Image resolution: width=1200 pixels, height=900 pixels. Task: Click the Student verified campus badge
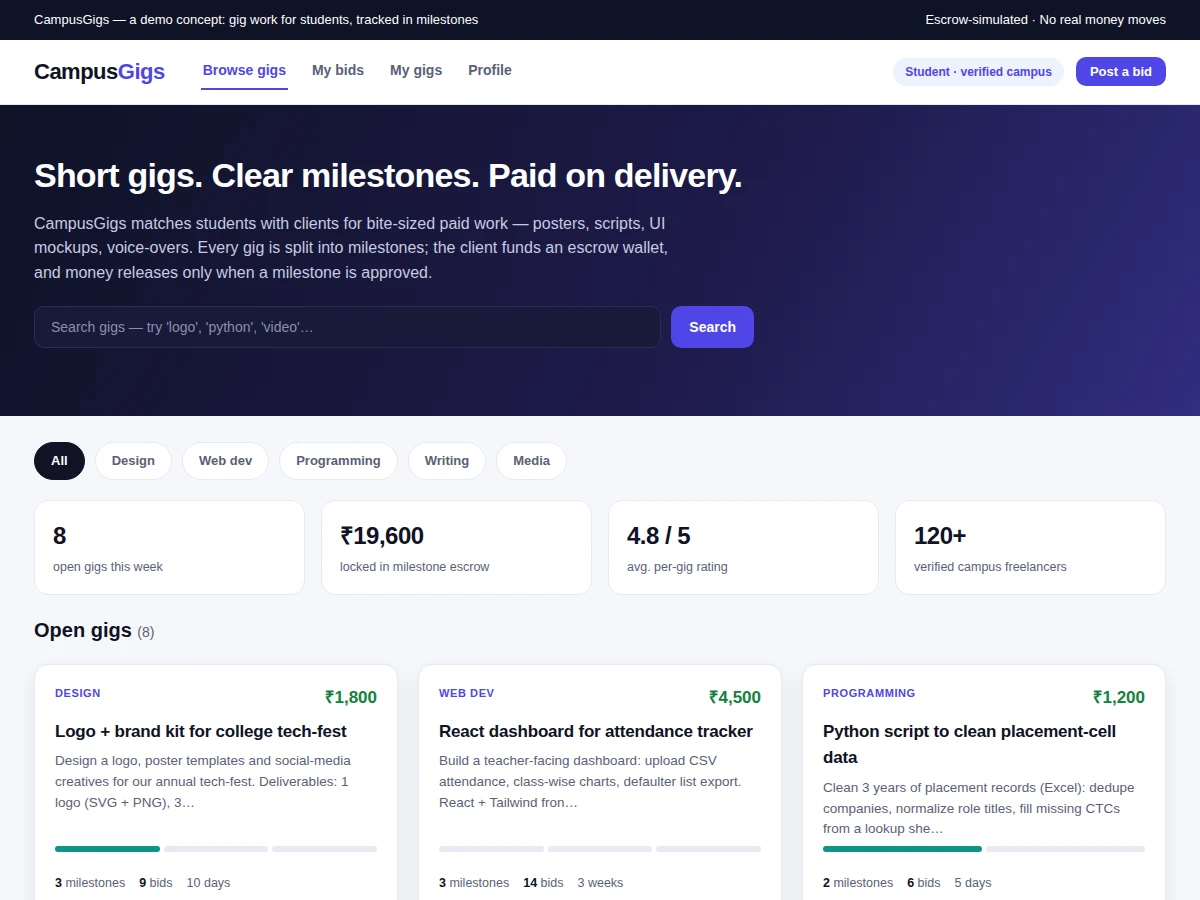(x=978, y=72)
